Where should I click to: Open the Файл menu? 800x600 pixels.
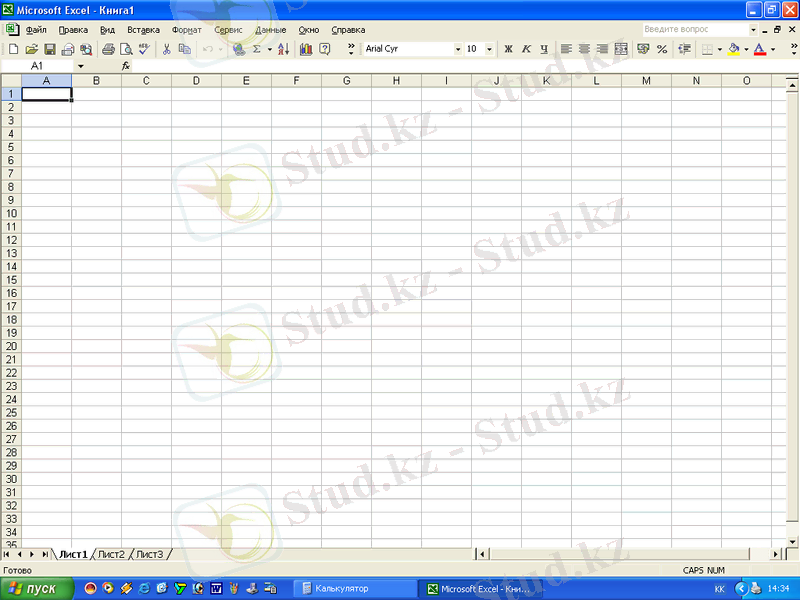36,30
